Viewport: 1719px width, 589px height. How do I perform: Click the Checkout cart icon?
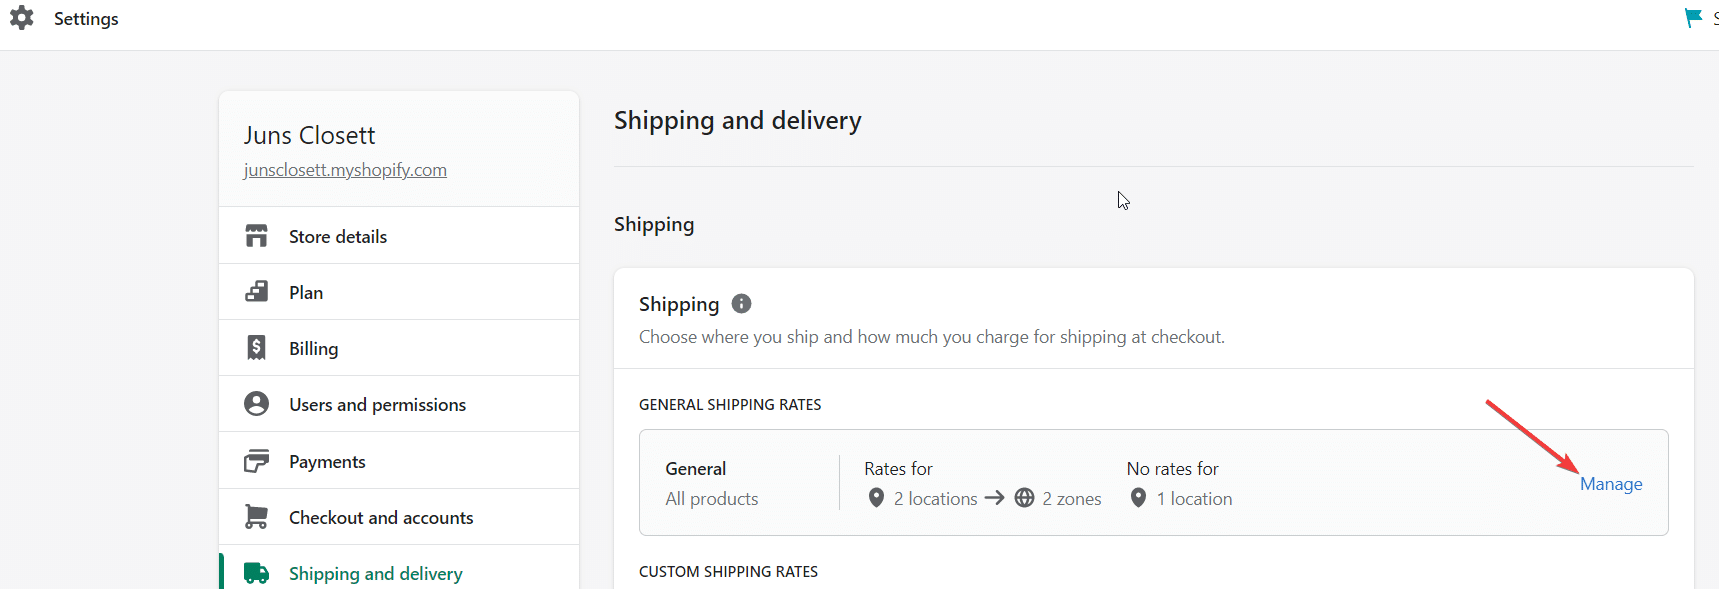257,517
